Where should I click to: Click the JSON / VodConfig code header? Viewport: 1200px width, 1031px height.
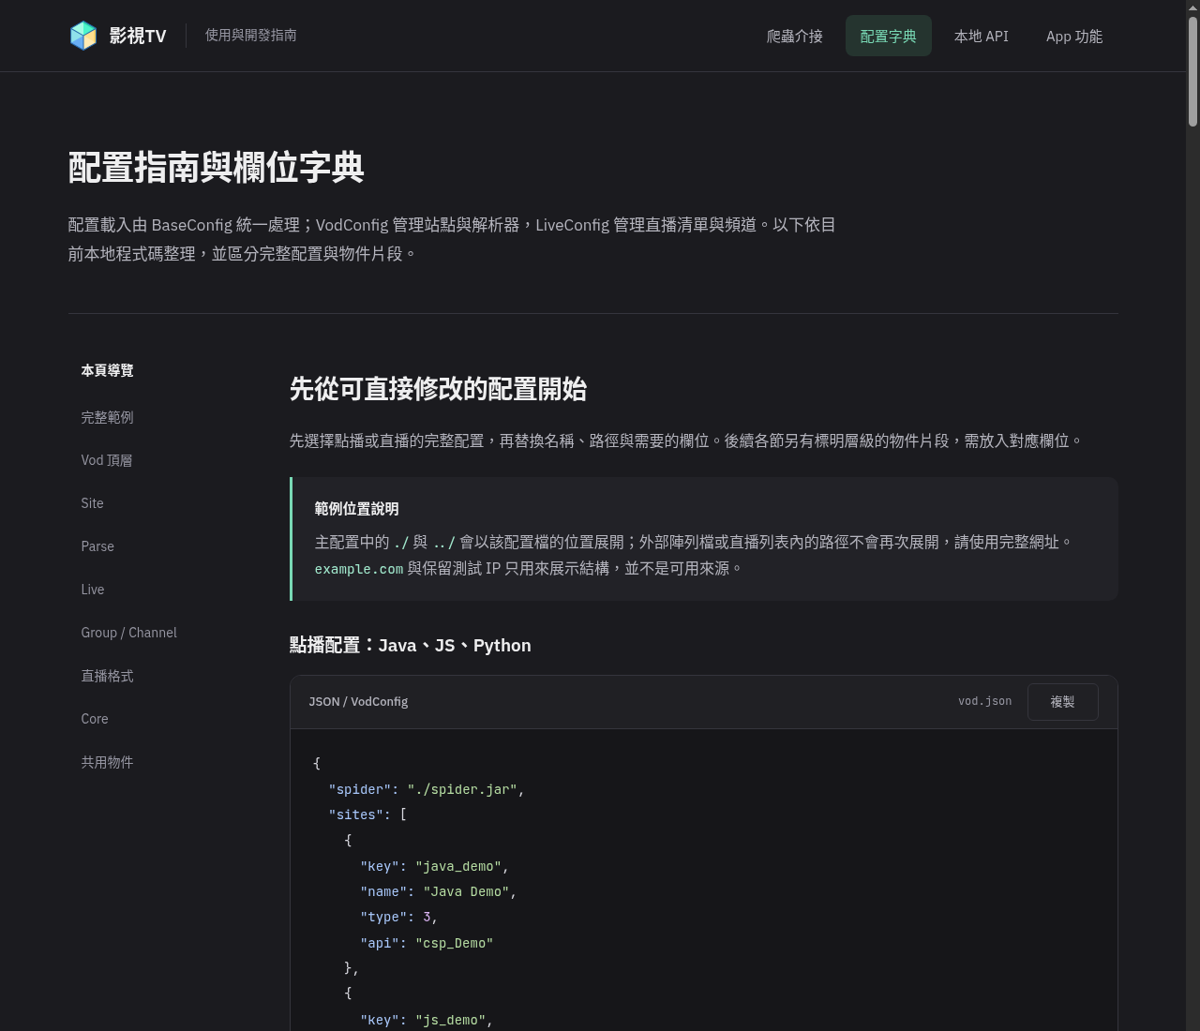click(x=358, y=702)
